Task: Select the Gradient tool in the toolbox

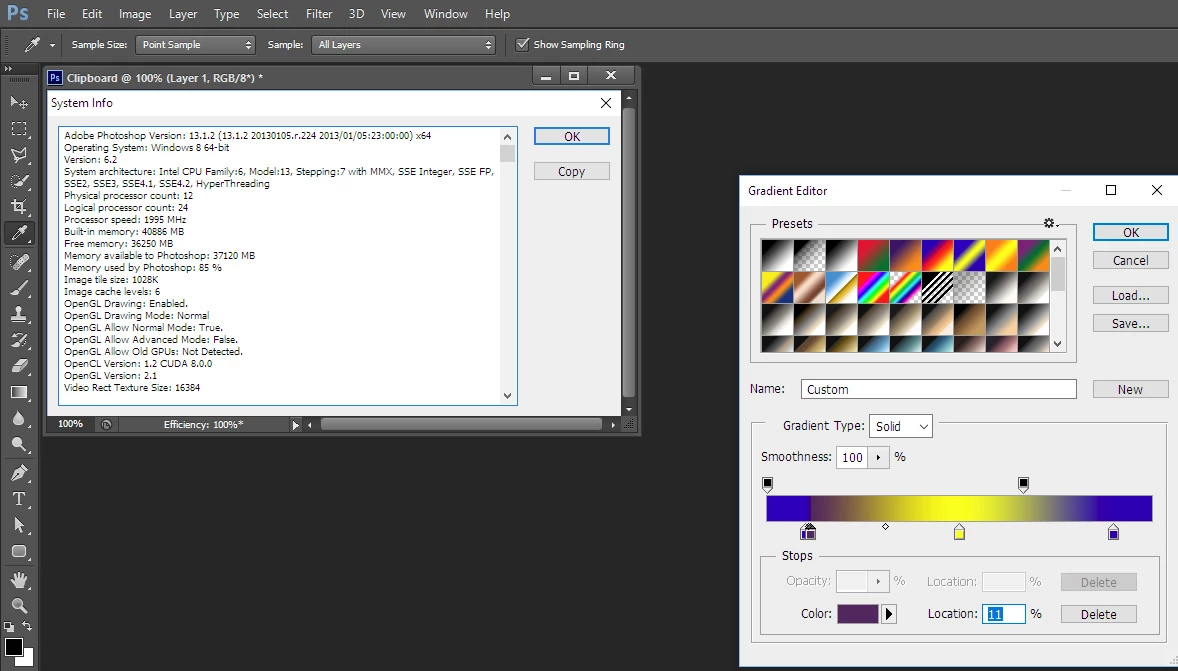Action: click(19, 392)
